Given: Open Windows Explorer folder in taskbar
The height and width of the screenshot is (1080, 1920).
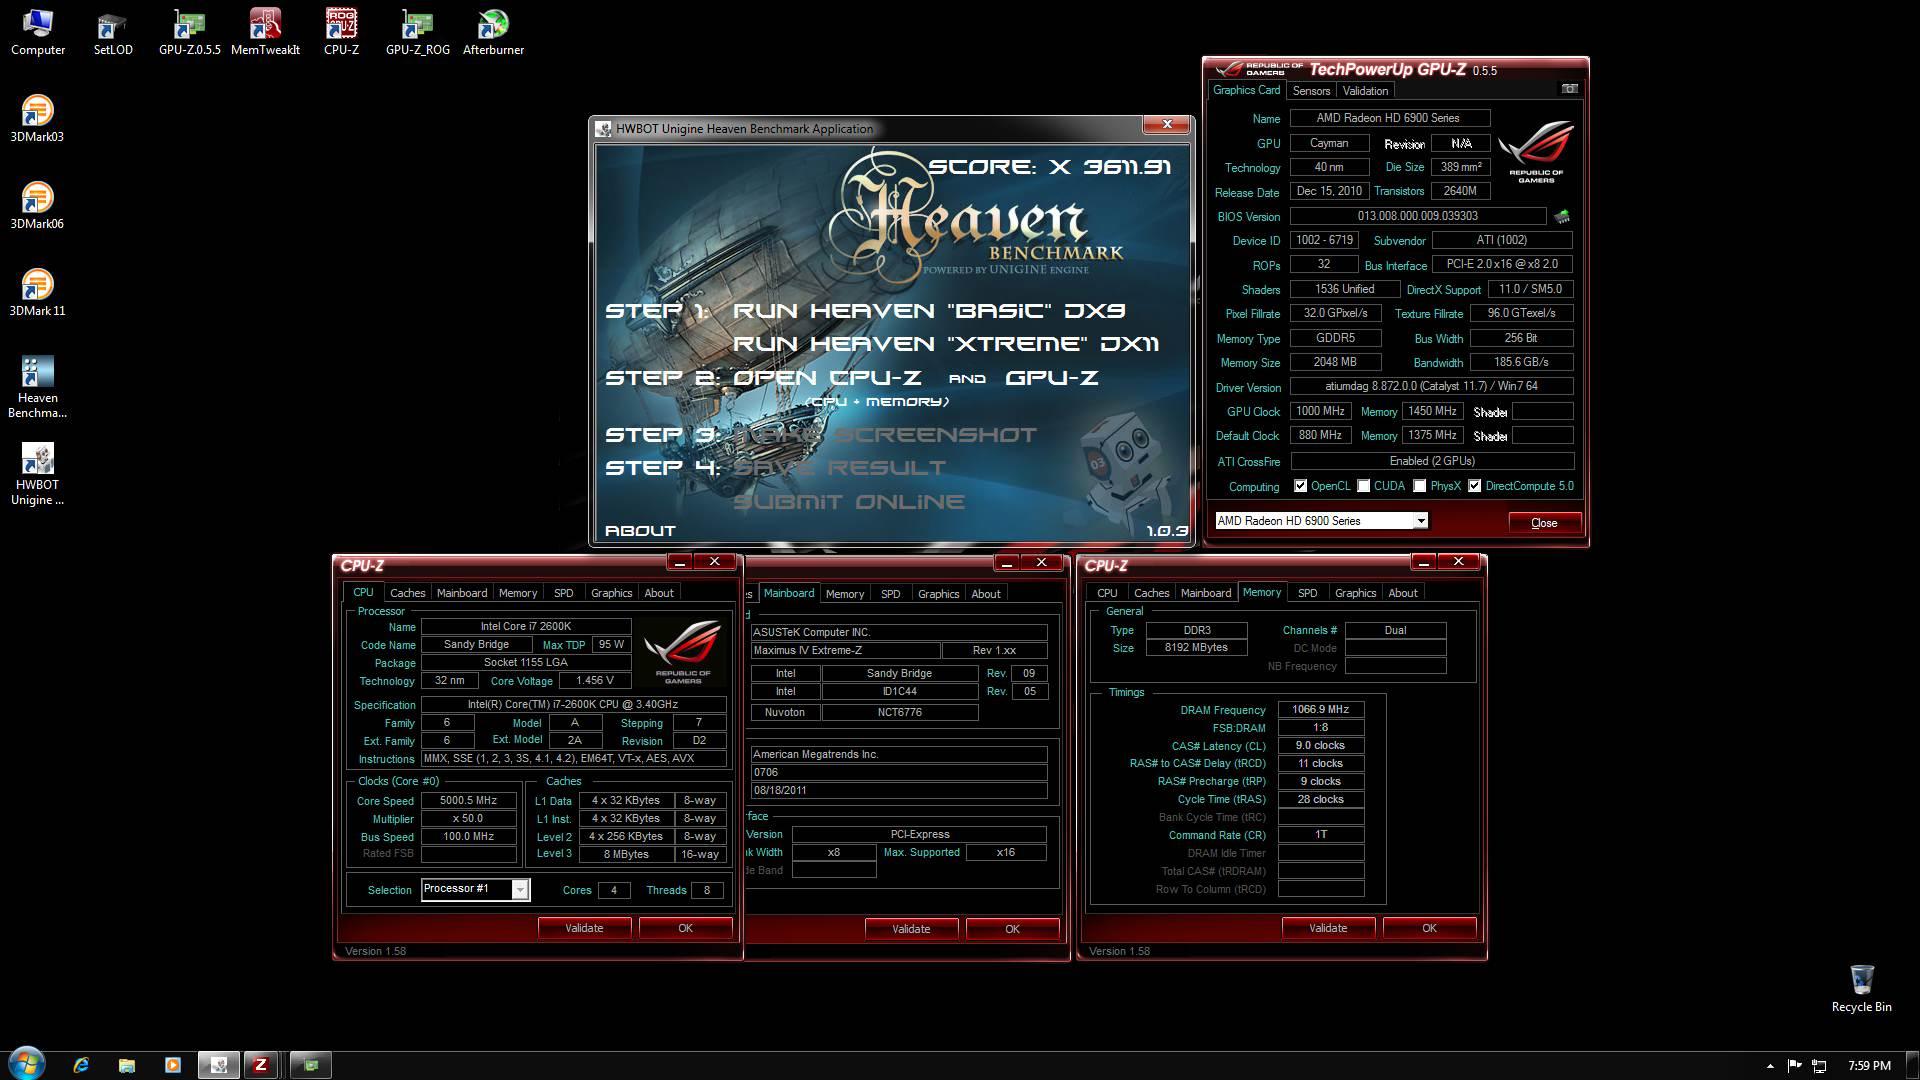Looking at the screenshot, I should point(127,1065).
